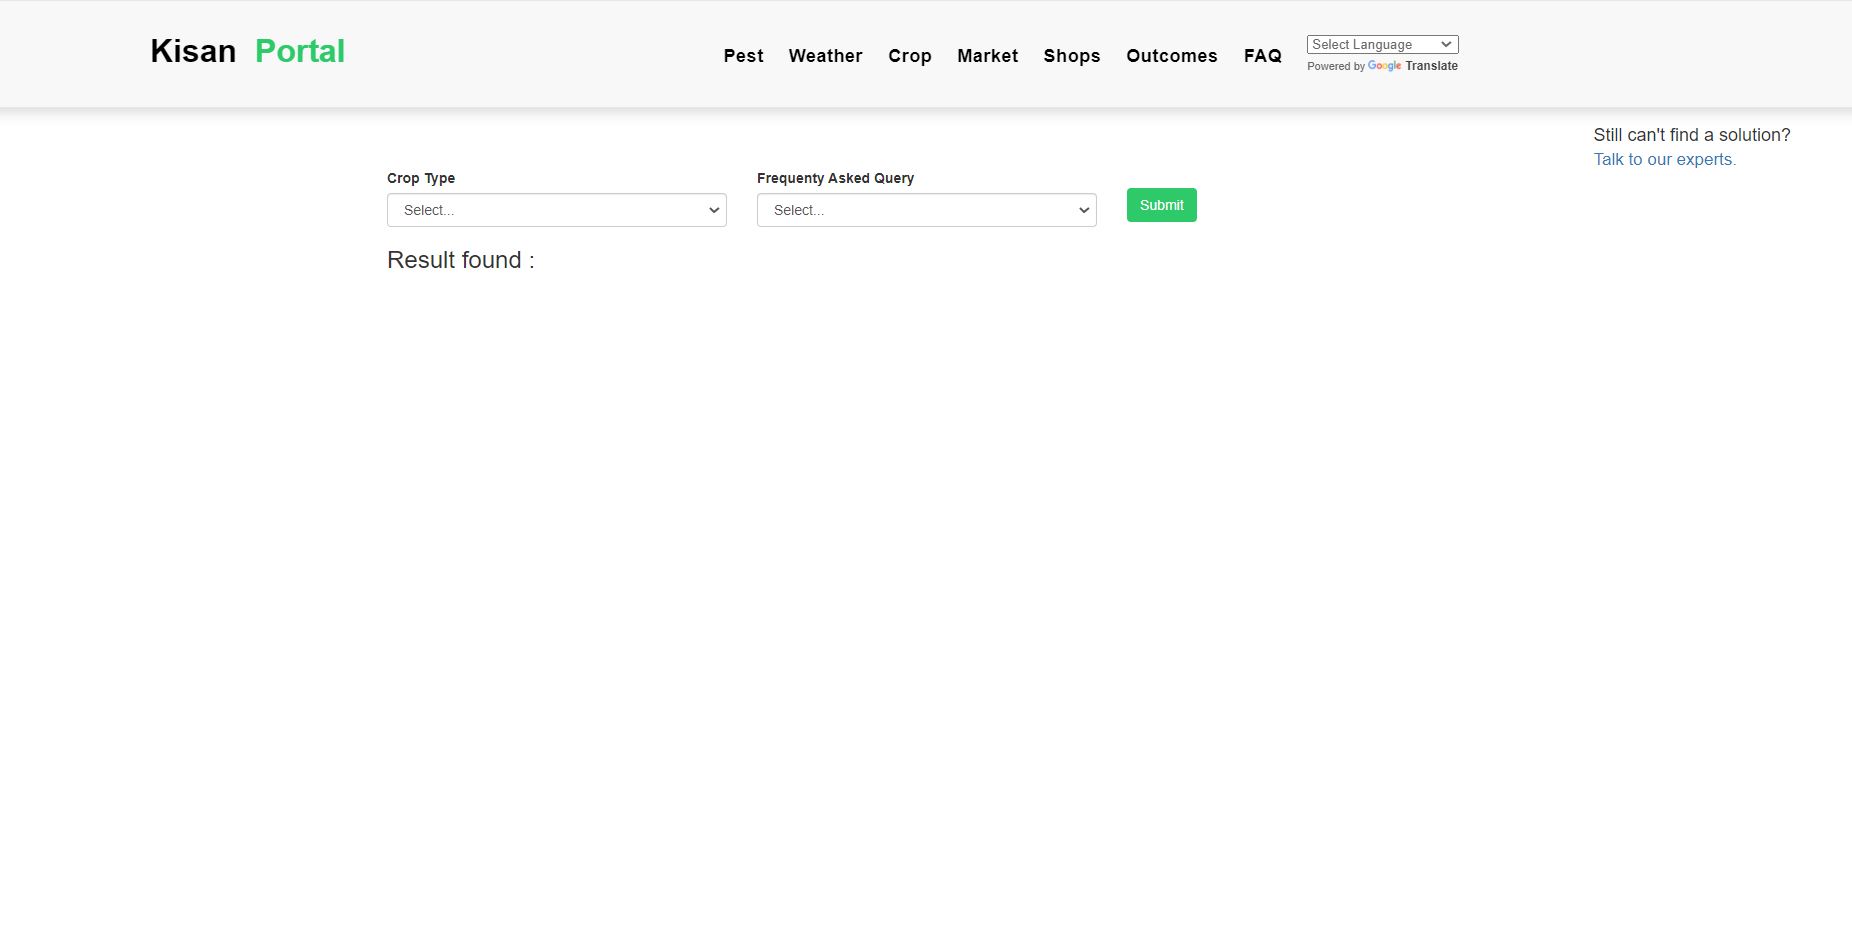Click the Result found heading

click(x=460, y=260)
